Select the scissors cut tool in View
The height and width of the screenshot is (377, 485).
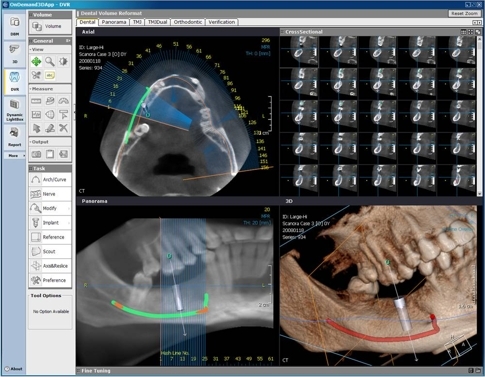36,75
